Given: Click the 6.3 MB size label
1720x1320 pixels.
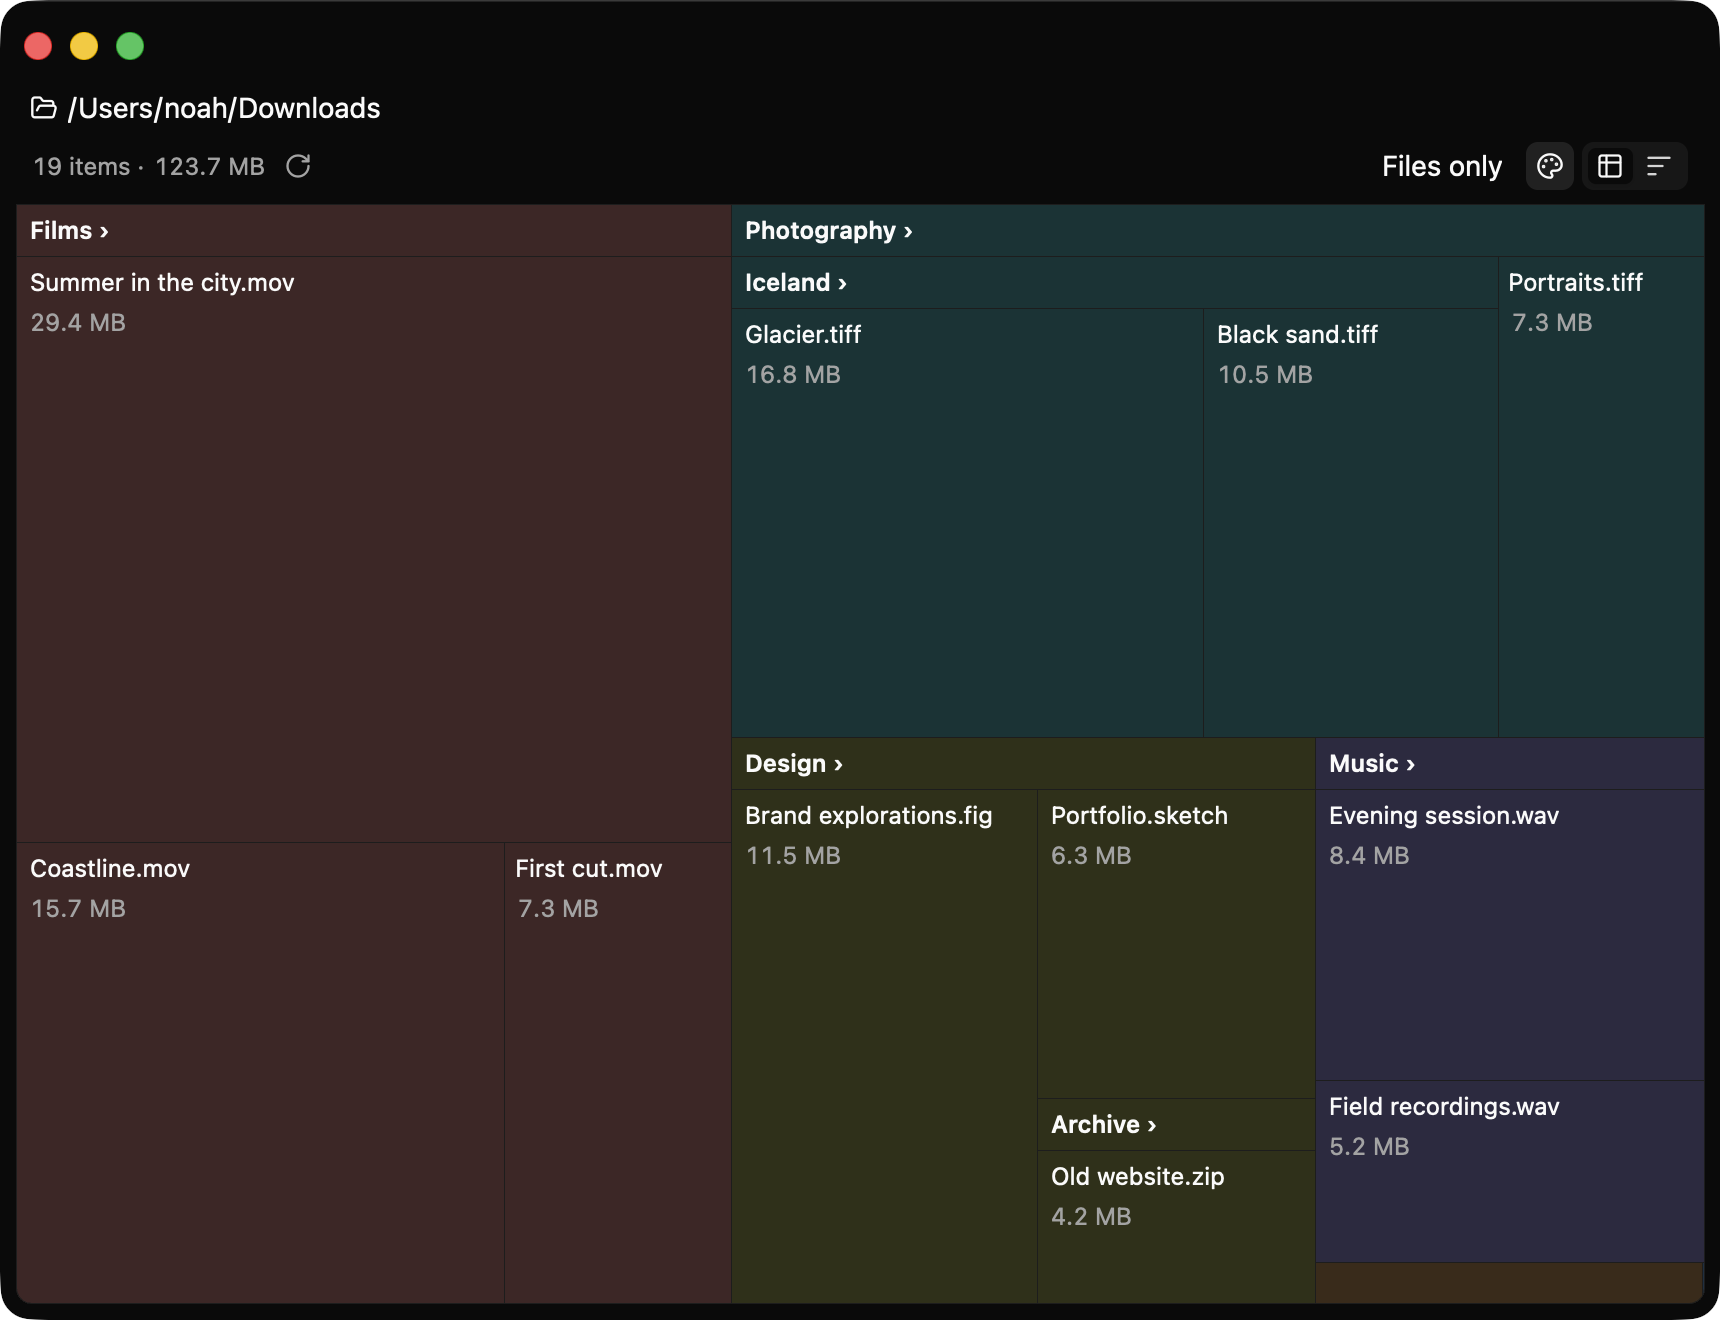Looking at the screenshot, I should click(x=1091, y=856).
